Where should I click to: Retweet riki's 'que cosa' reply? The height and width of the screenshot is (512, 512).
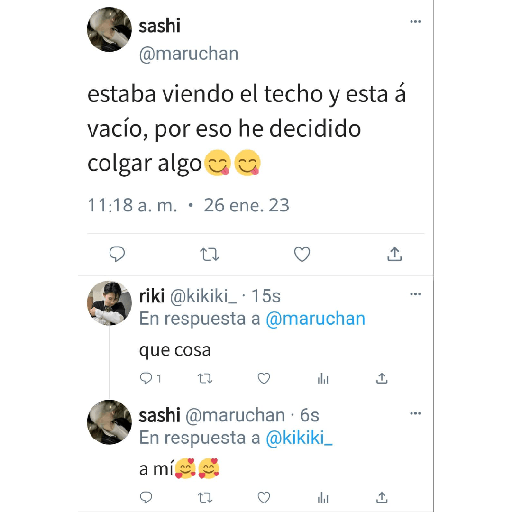pyautogui.click(x=205, y=379)
